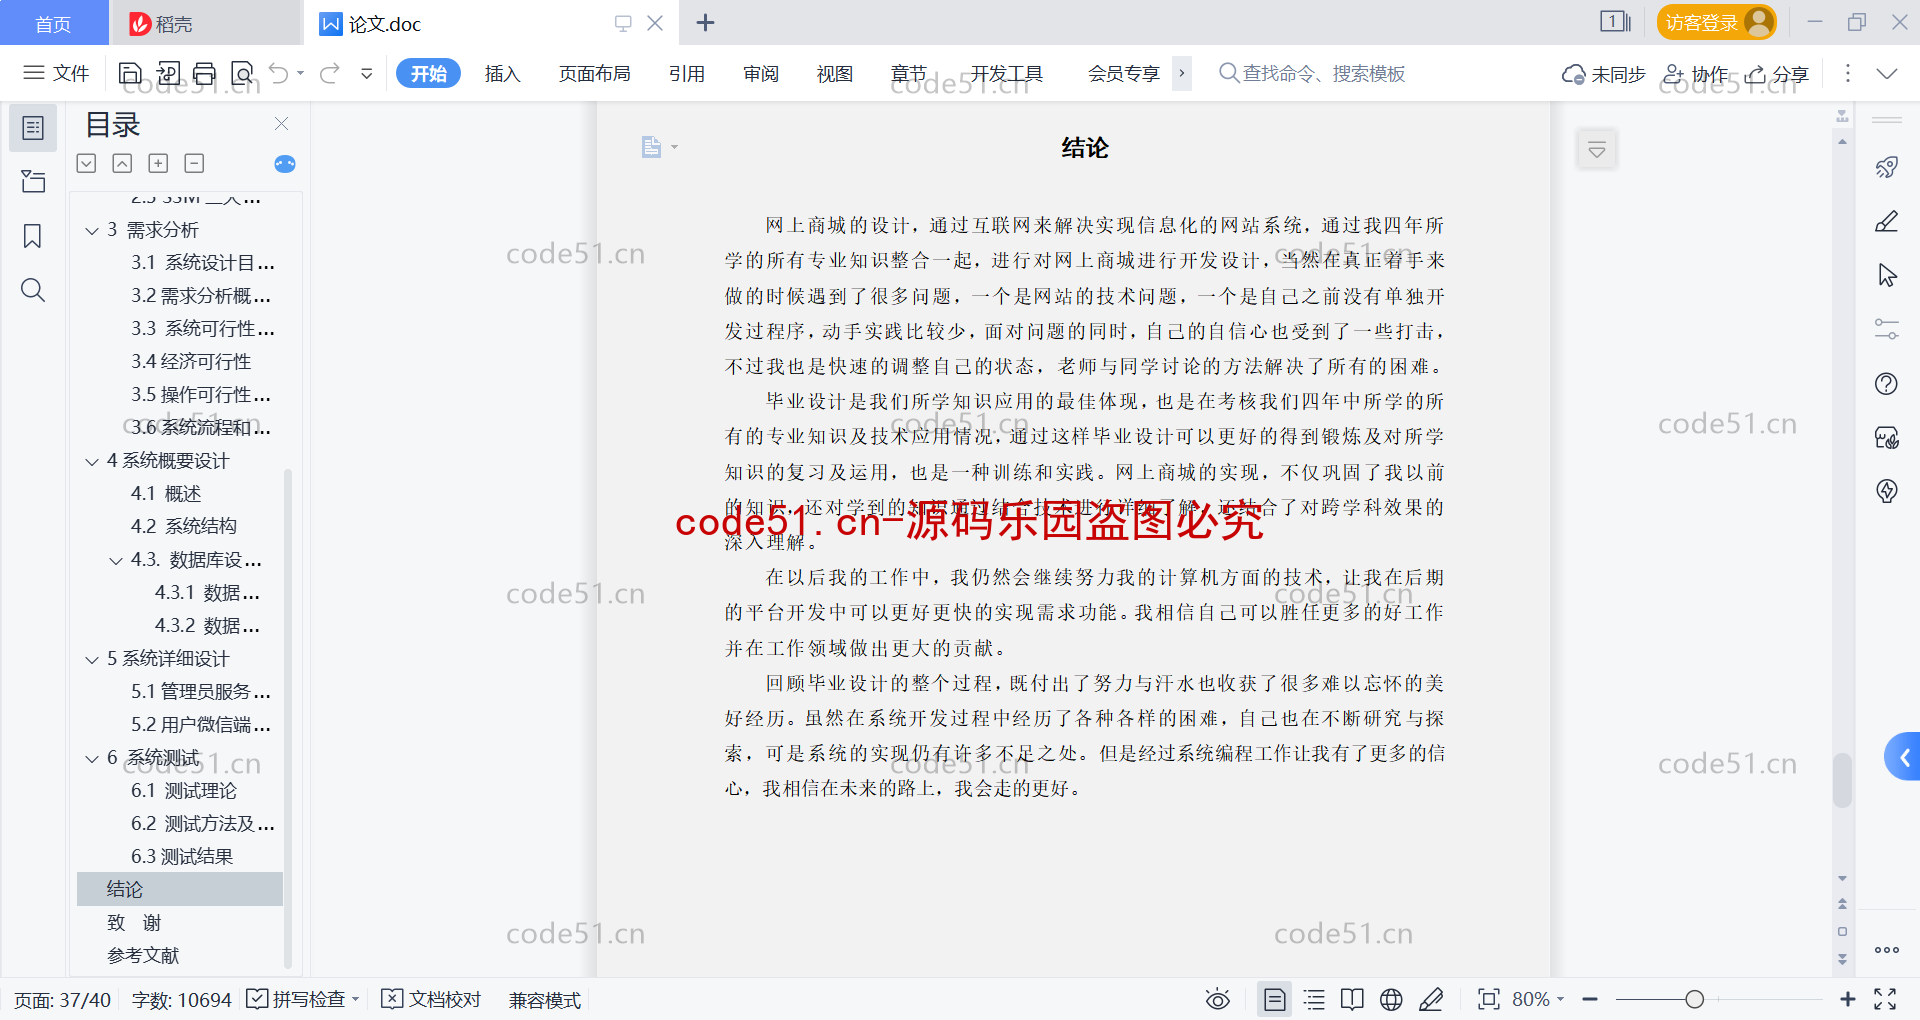Collapse the 3 需求分析 outline node
The width and height of the screenshot is (1920, 1020).
coord(92,231)
